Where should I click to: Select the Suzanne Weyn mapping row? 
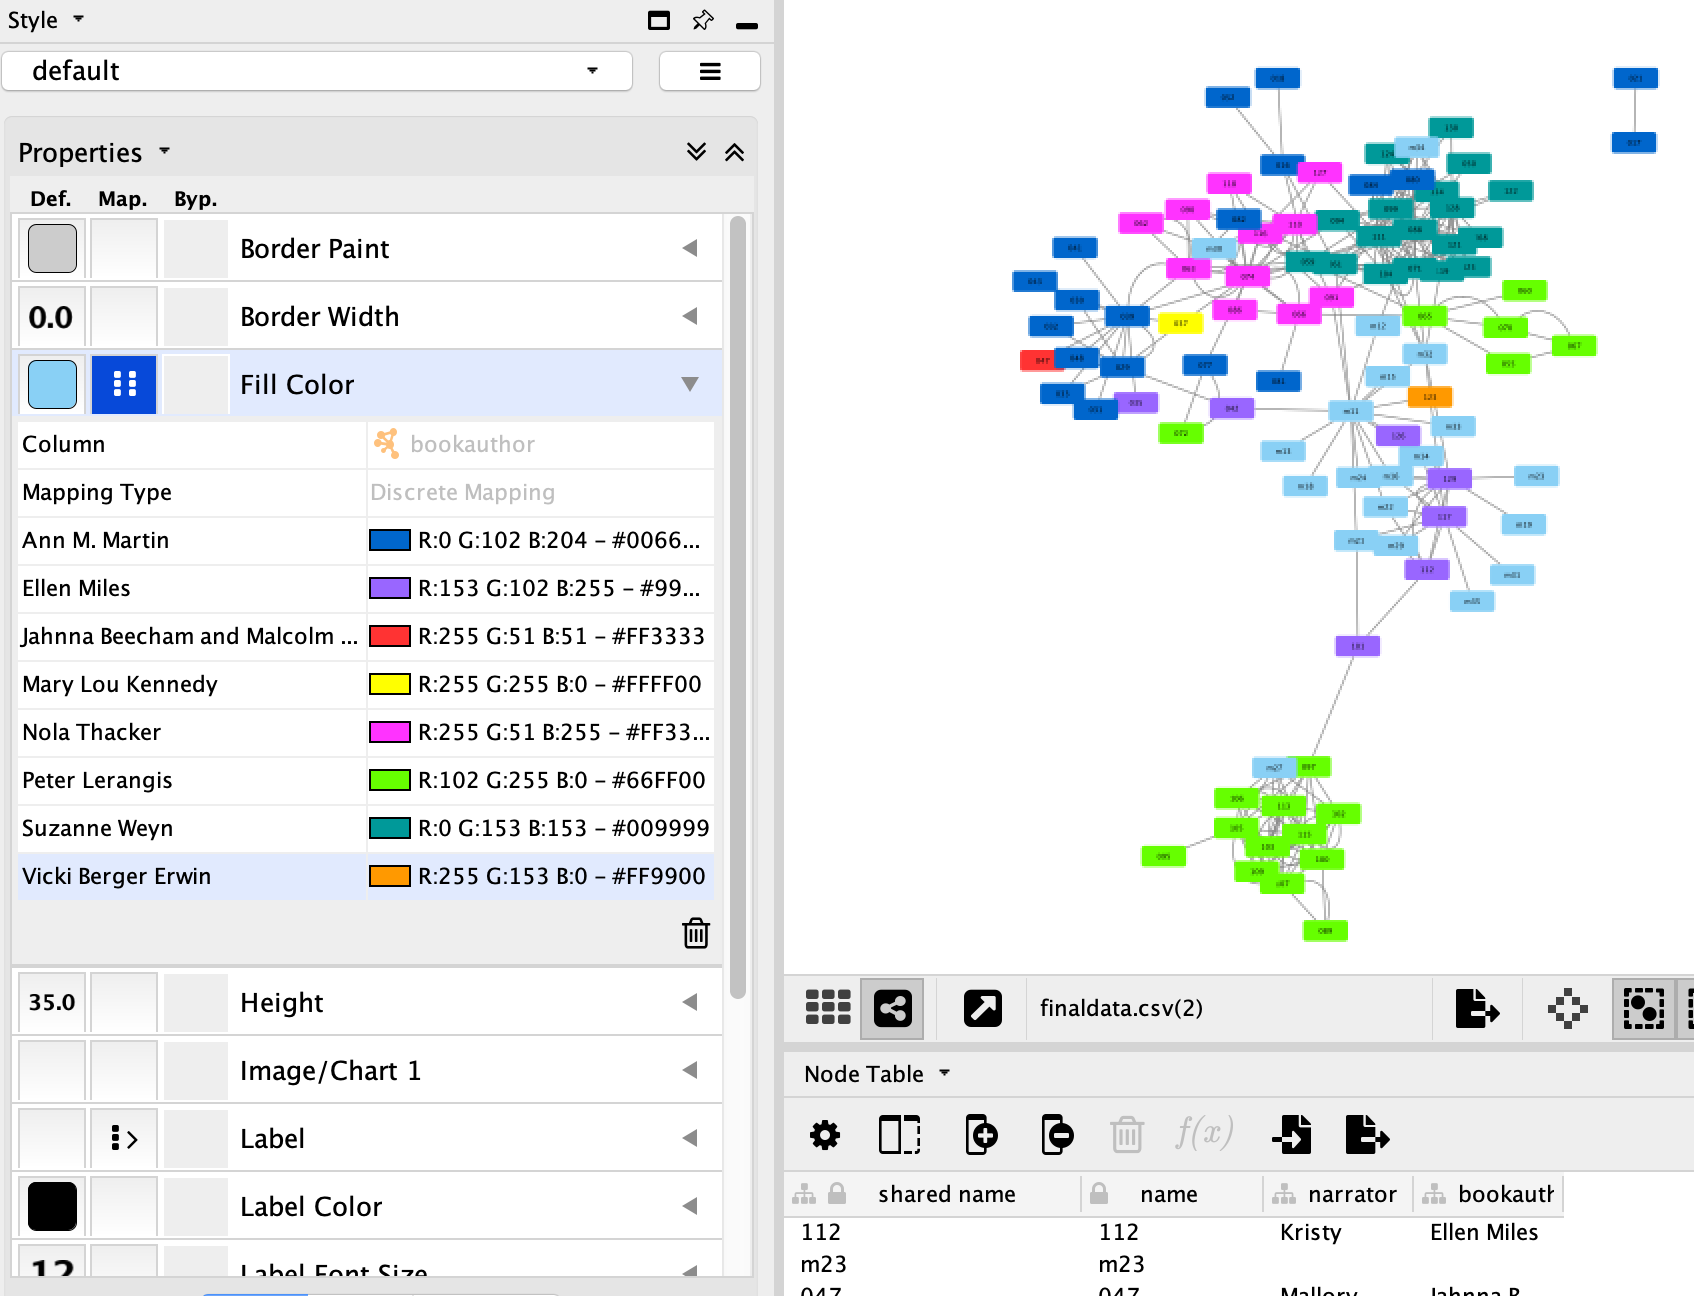coord(366,828)
